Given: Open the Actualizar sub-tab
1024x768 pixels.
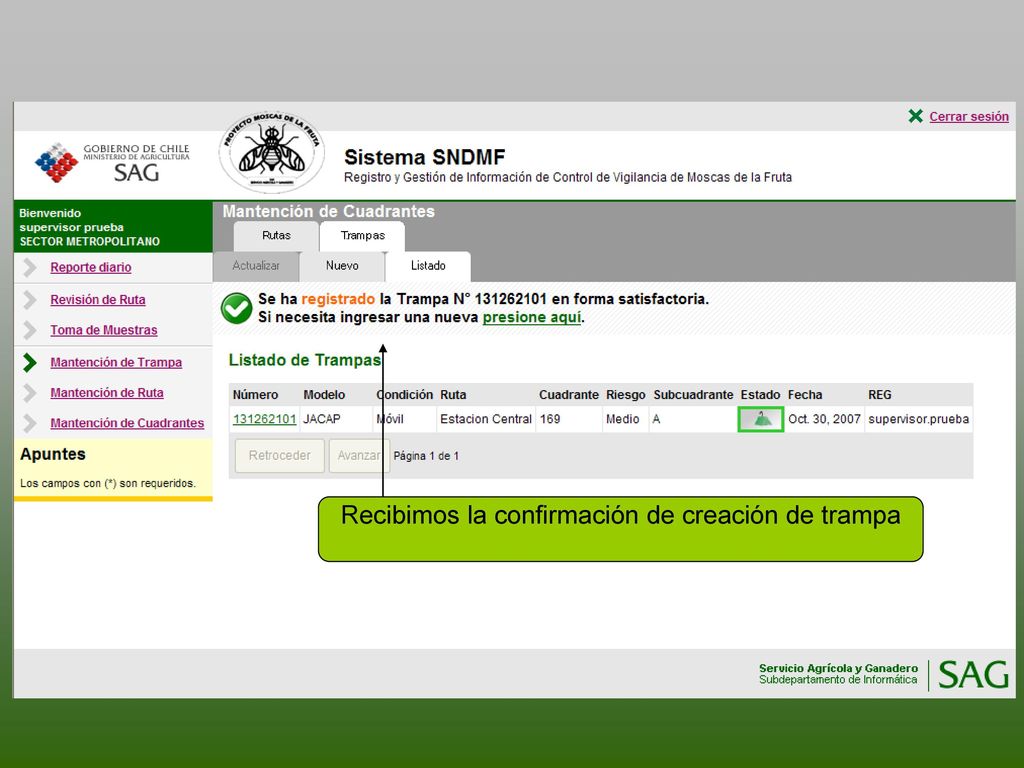Looking at the screenshot, I should (x=256, y=266).
